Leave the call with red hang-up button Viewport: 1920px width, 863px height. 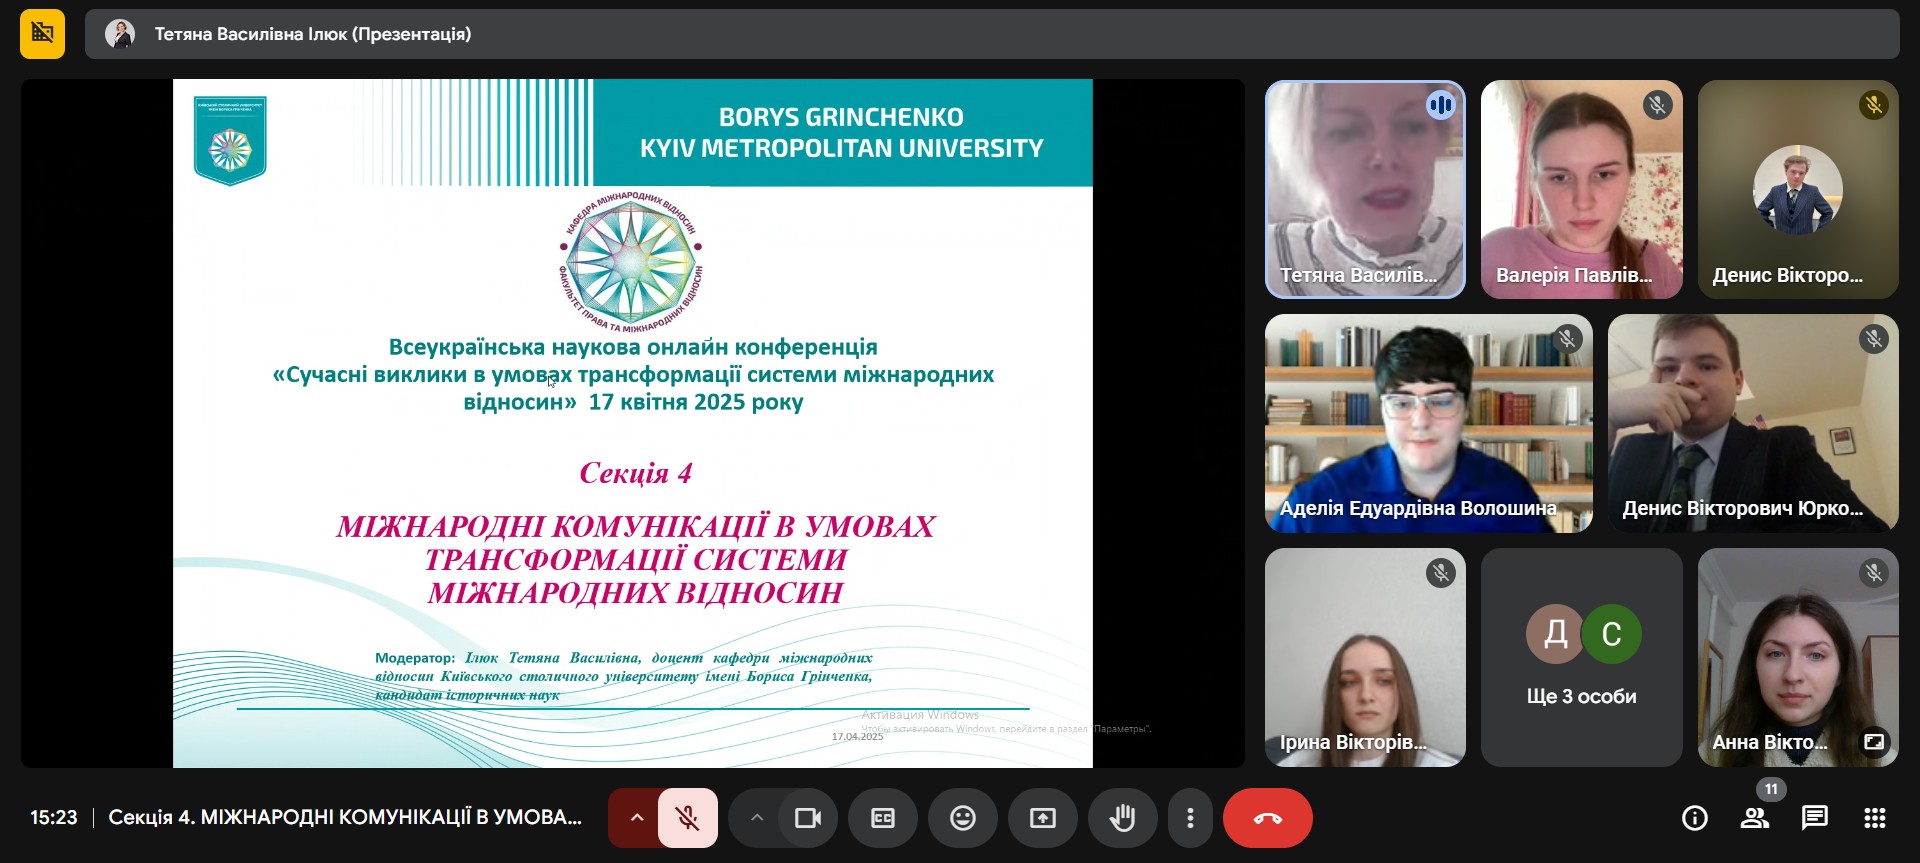[x=1267, y=818]
